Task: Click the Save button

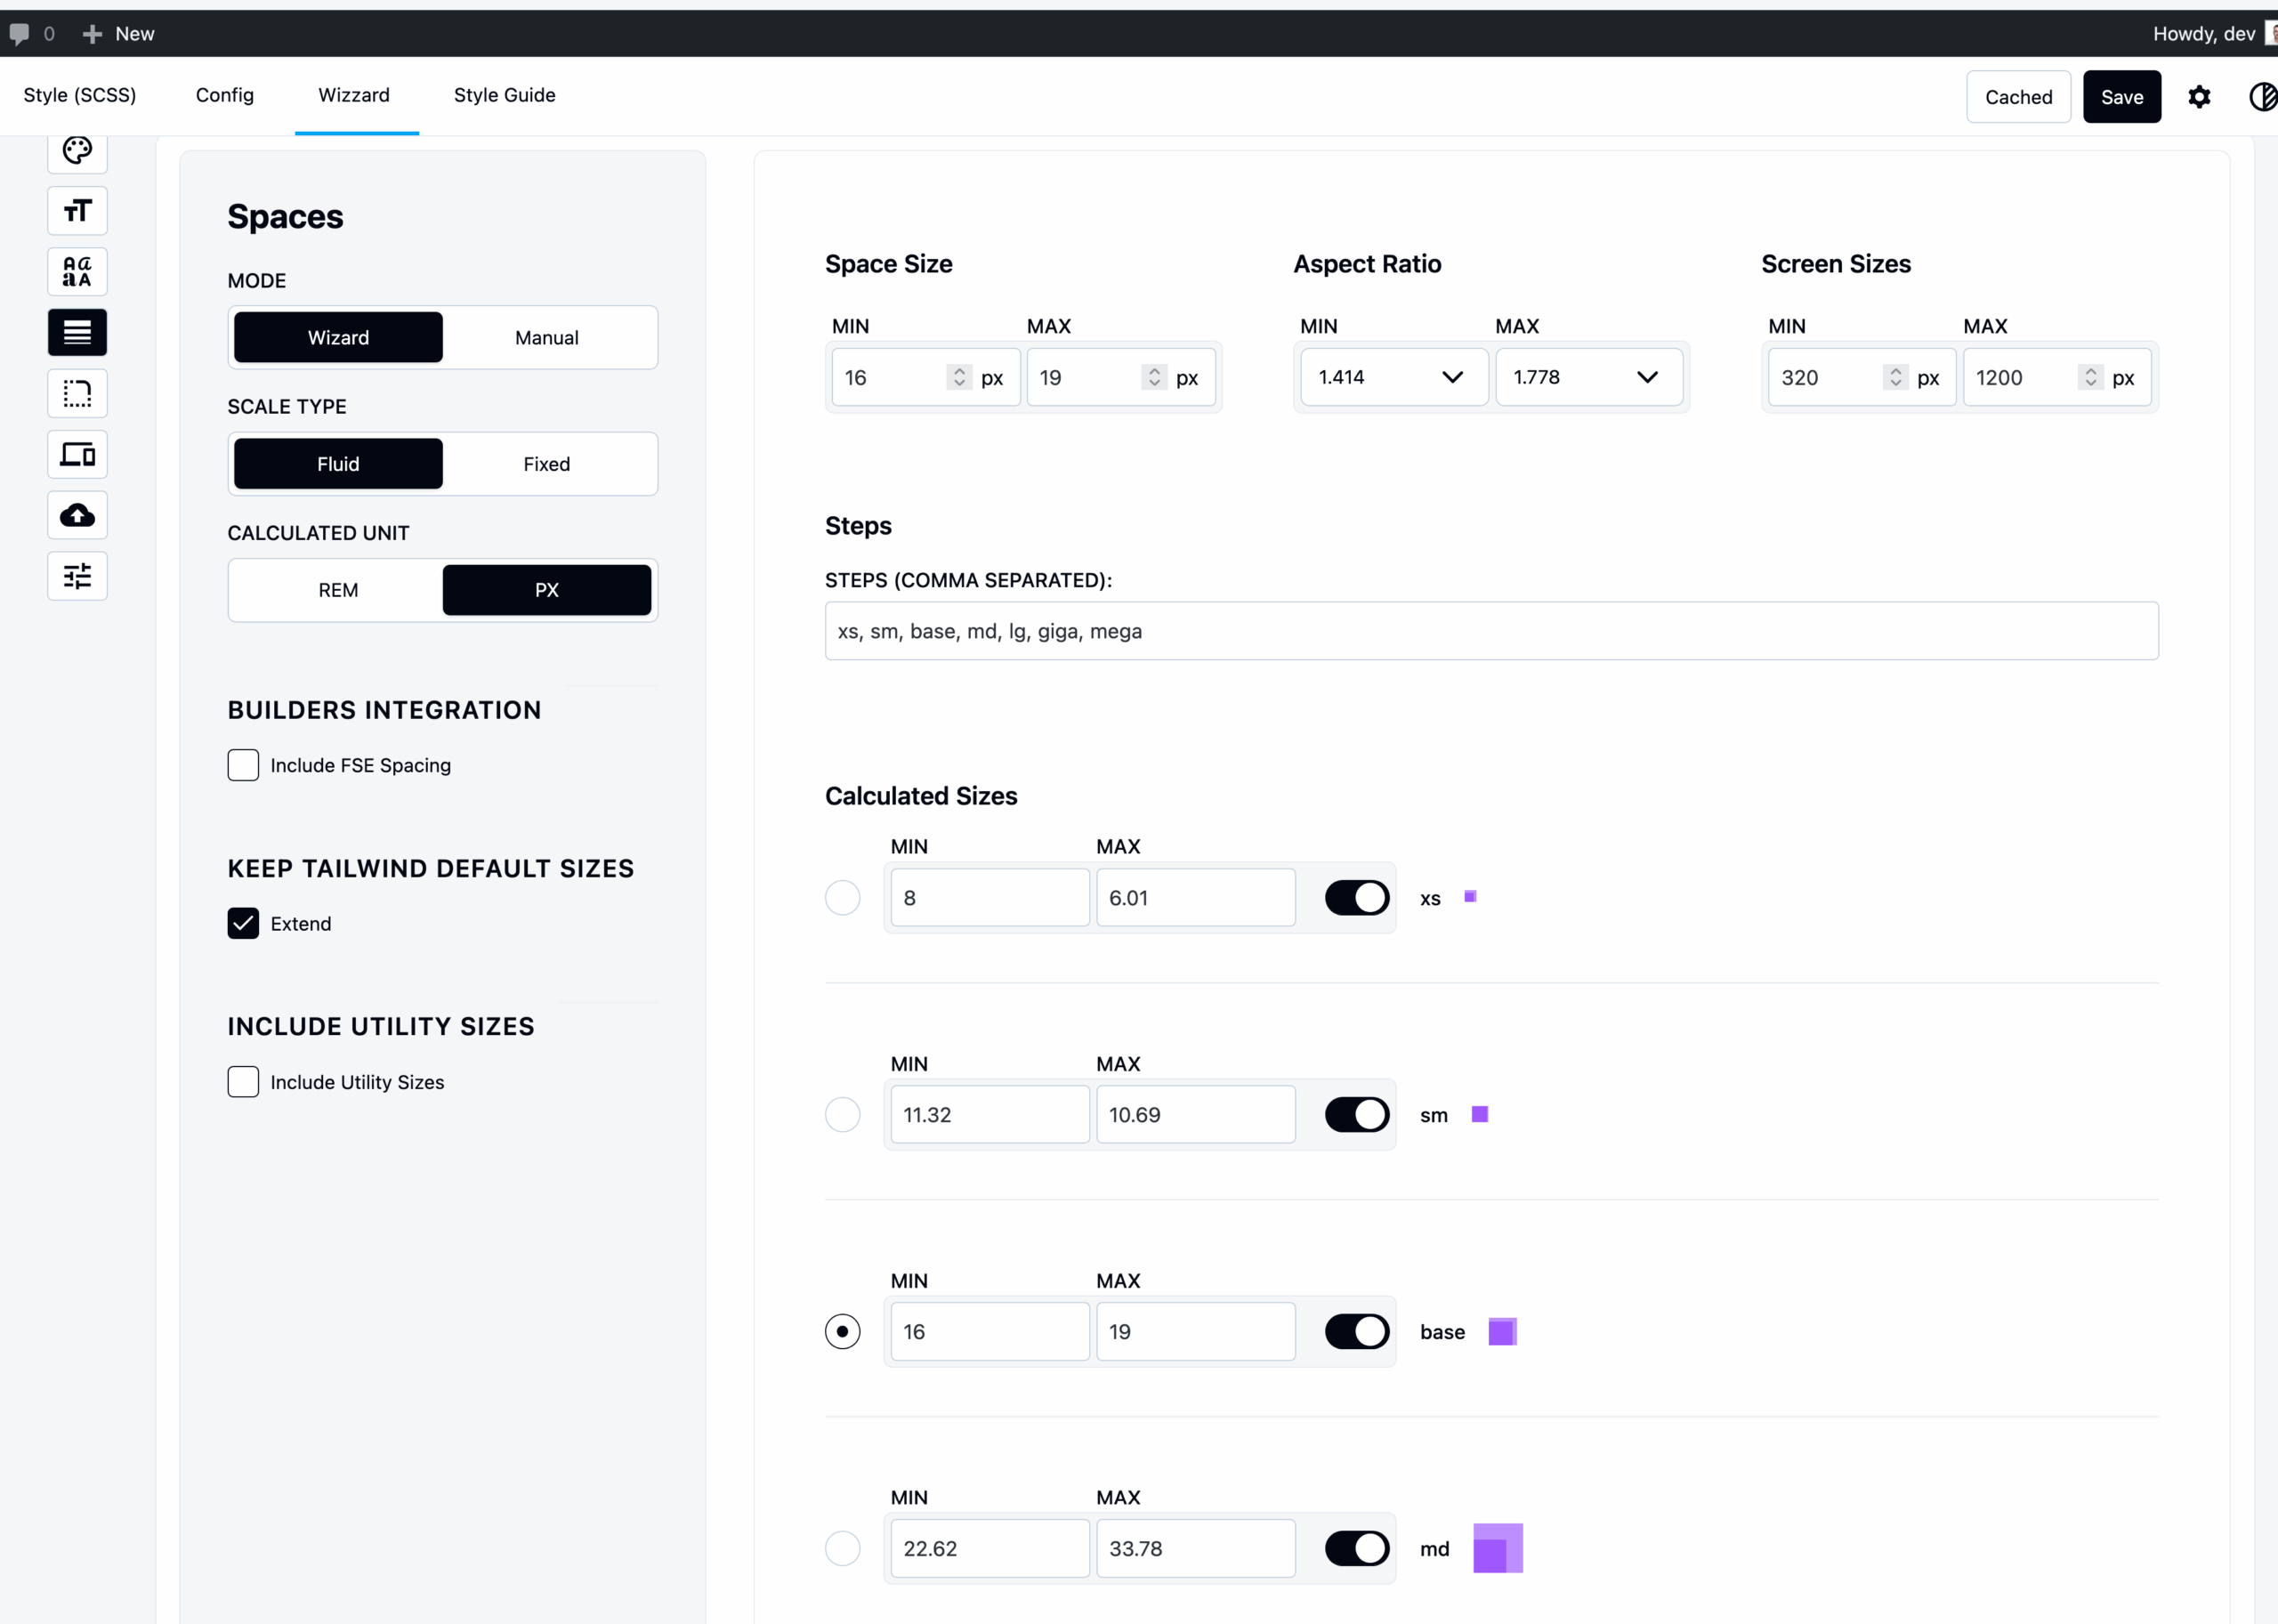Action: pos(2122,96)
